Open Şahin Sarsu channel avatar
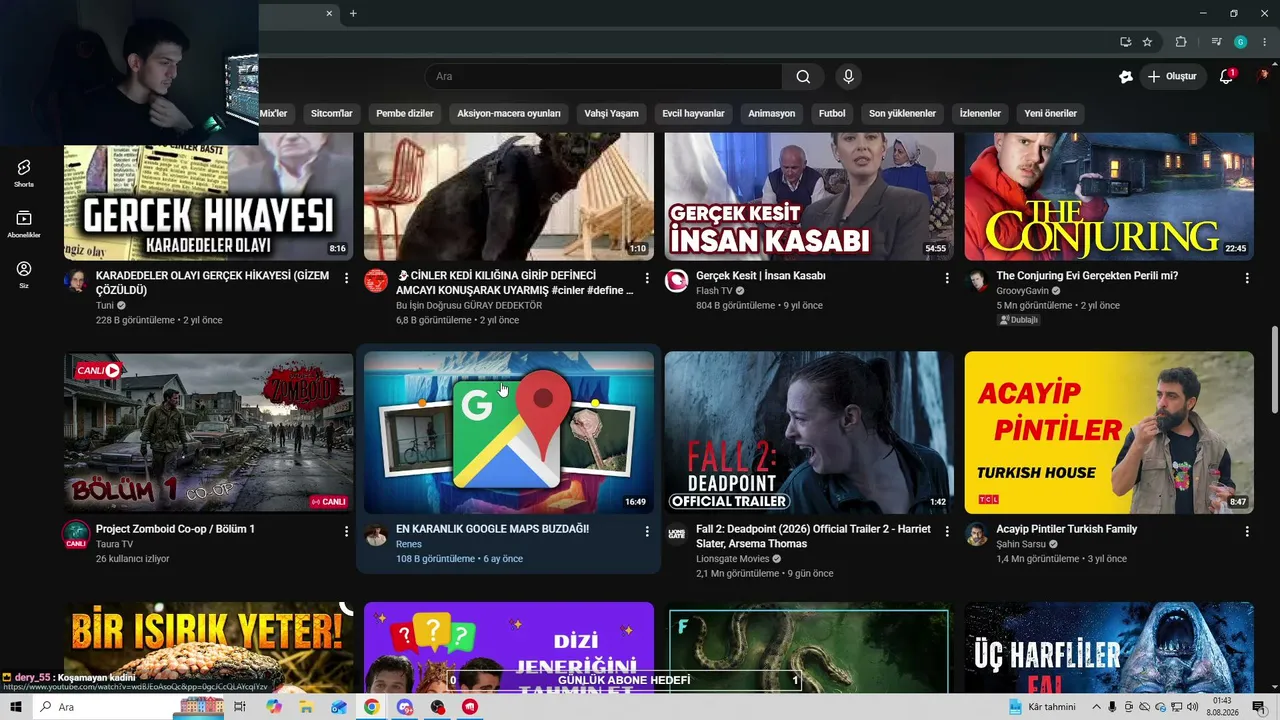 pyautogui.click(x=976, y=534)
